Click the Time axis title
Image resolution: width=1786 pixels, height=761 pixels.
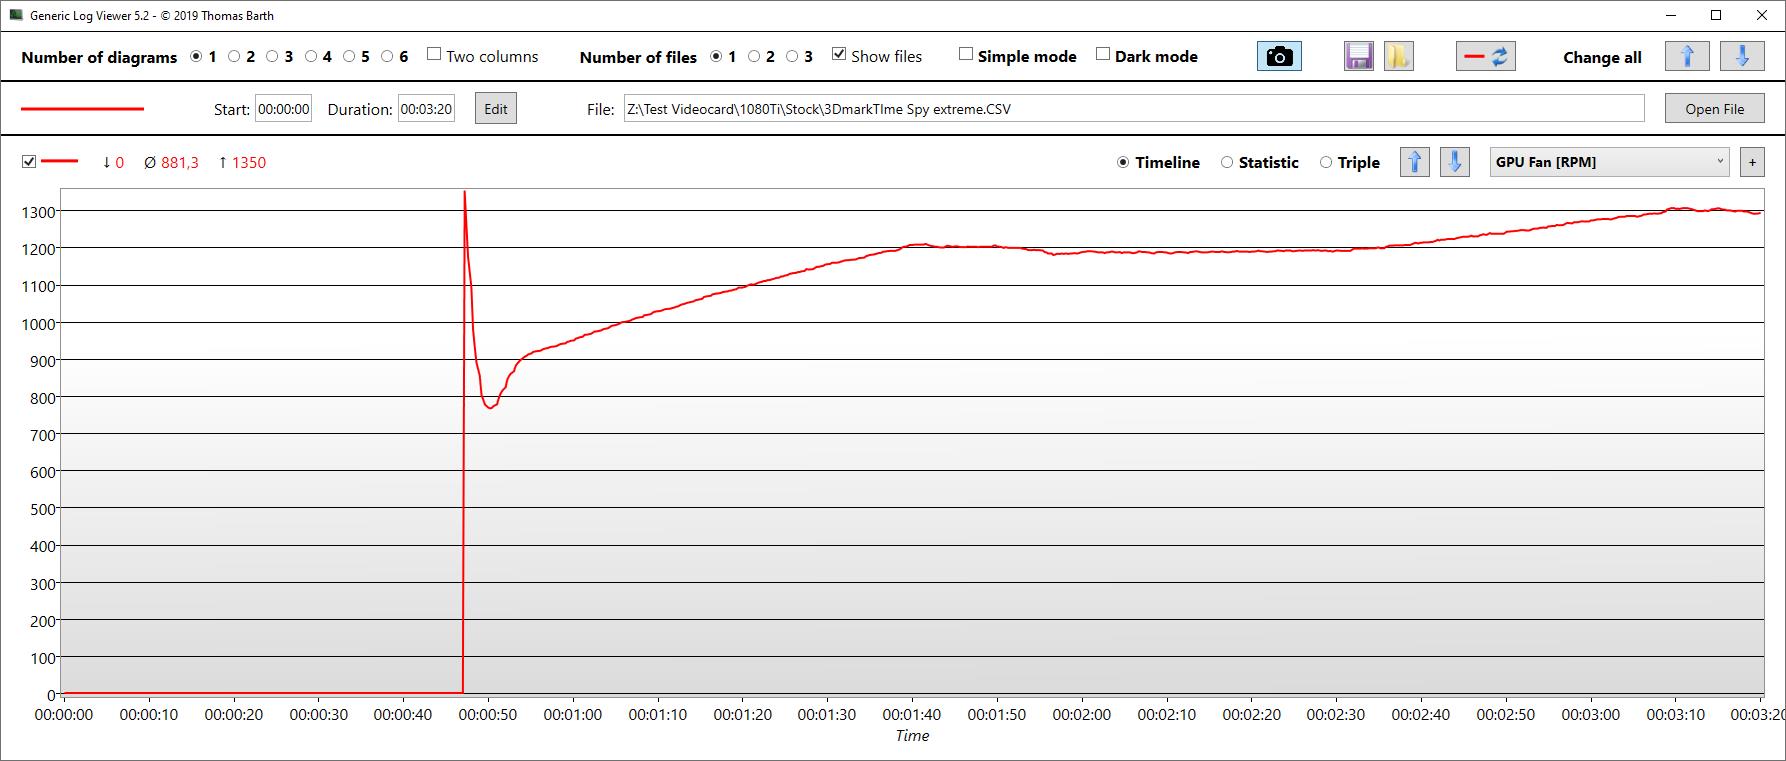coord(912,736)
